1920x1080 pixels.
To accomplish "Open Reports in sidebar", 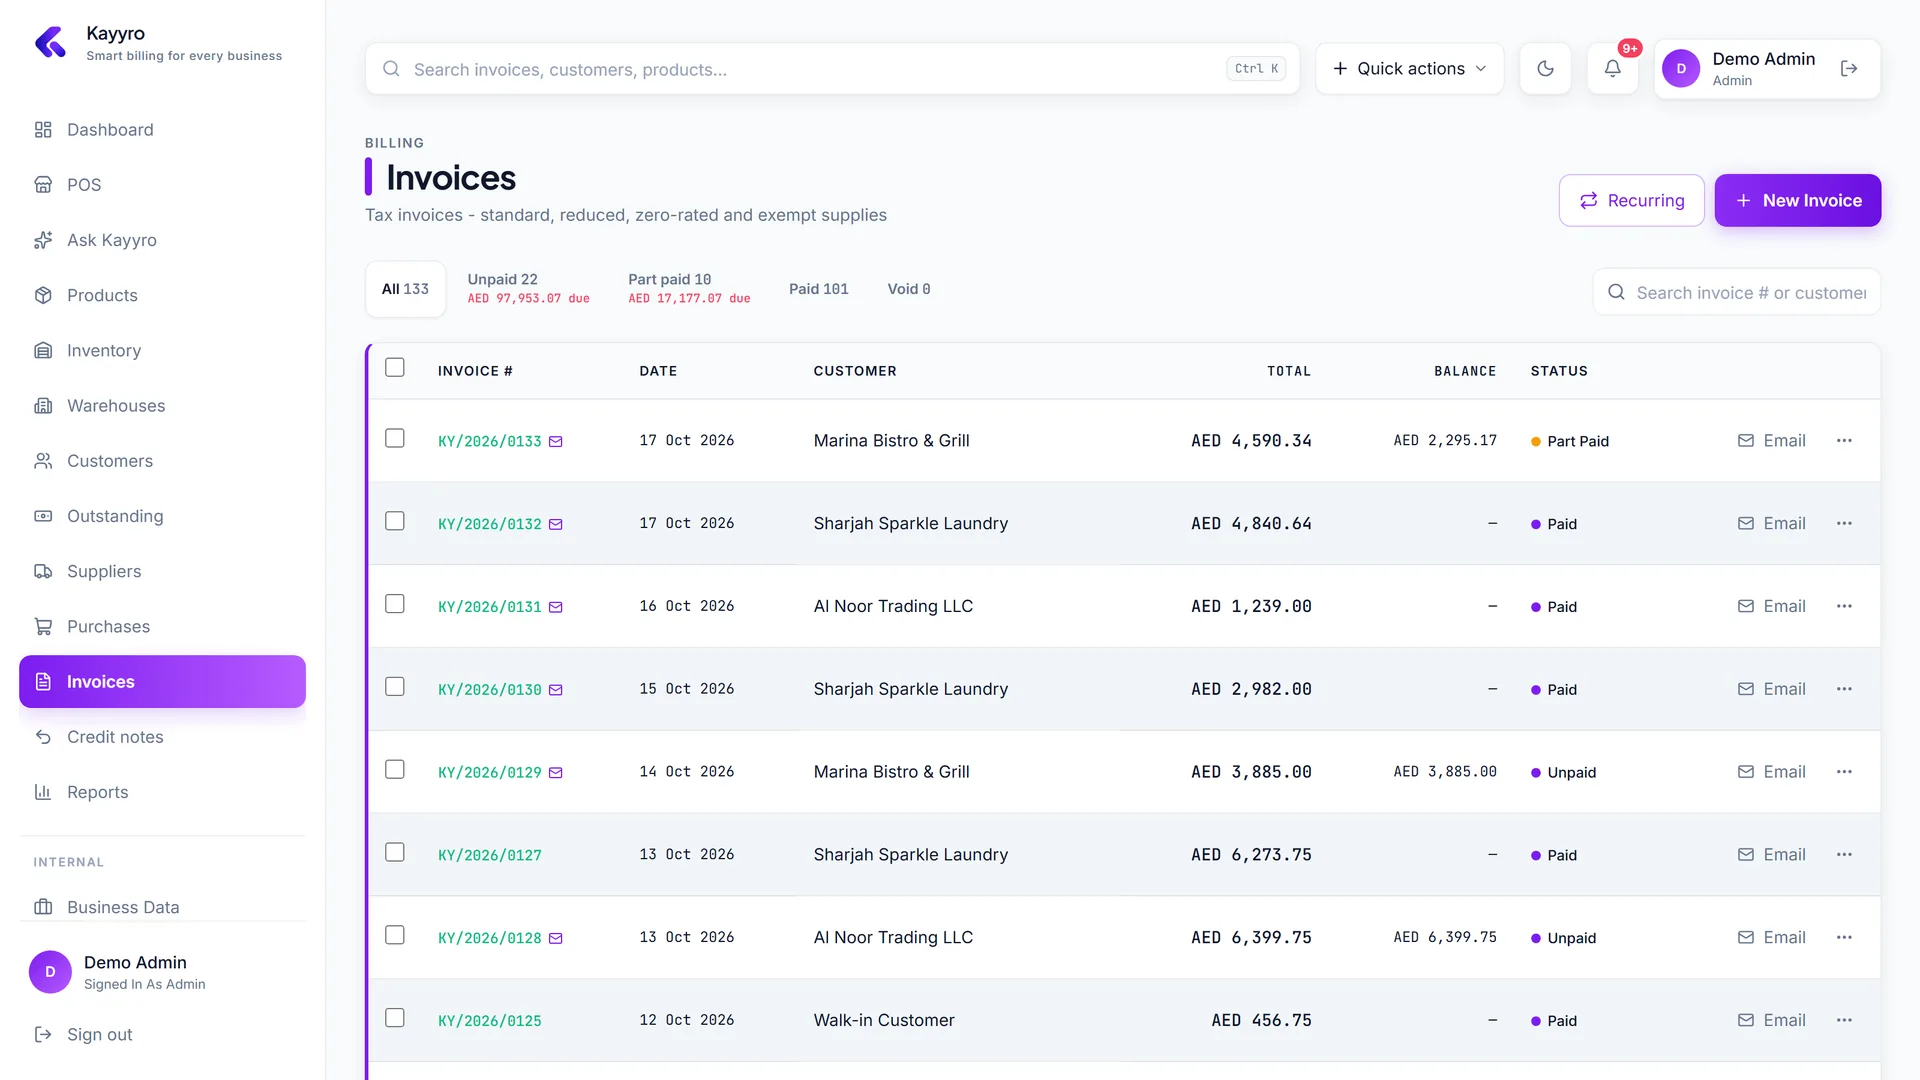I will (x=162, y=792).
